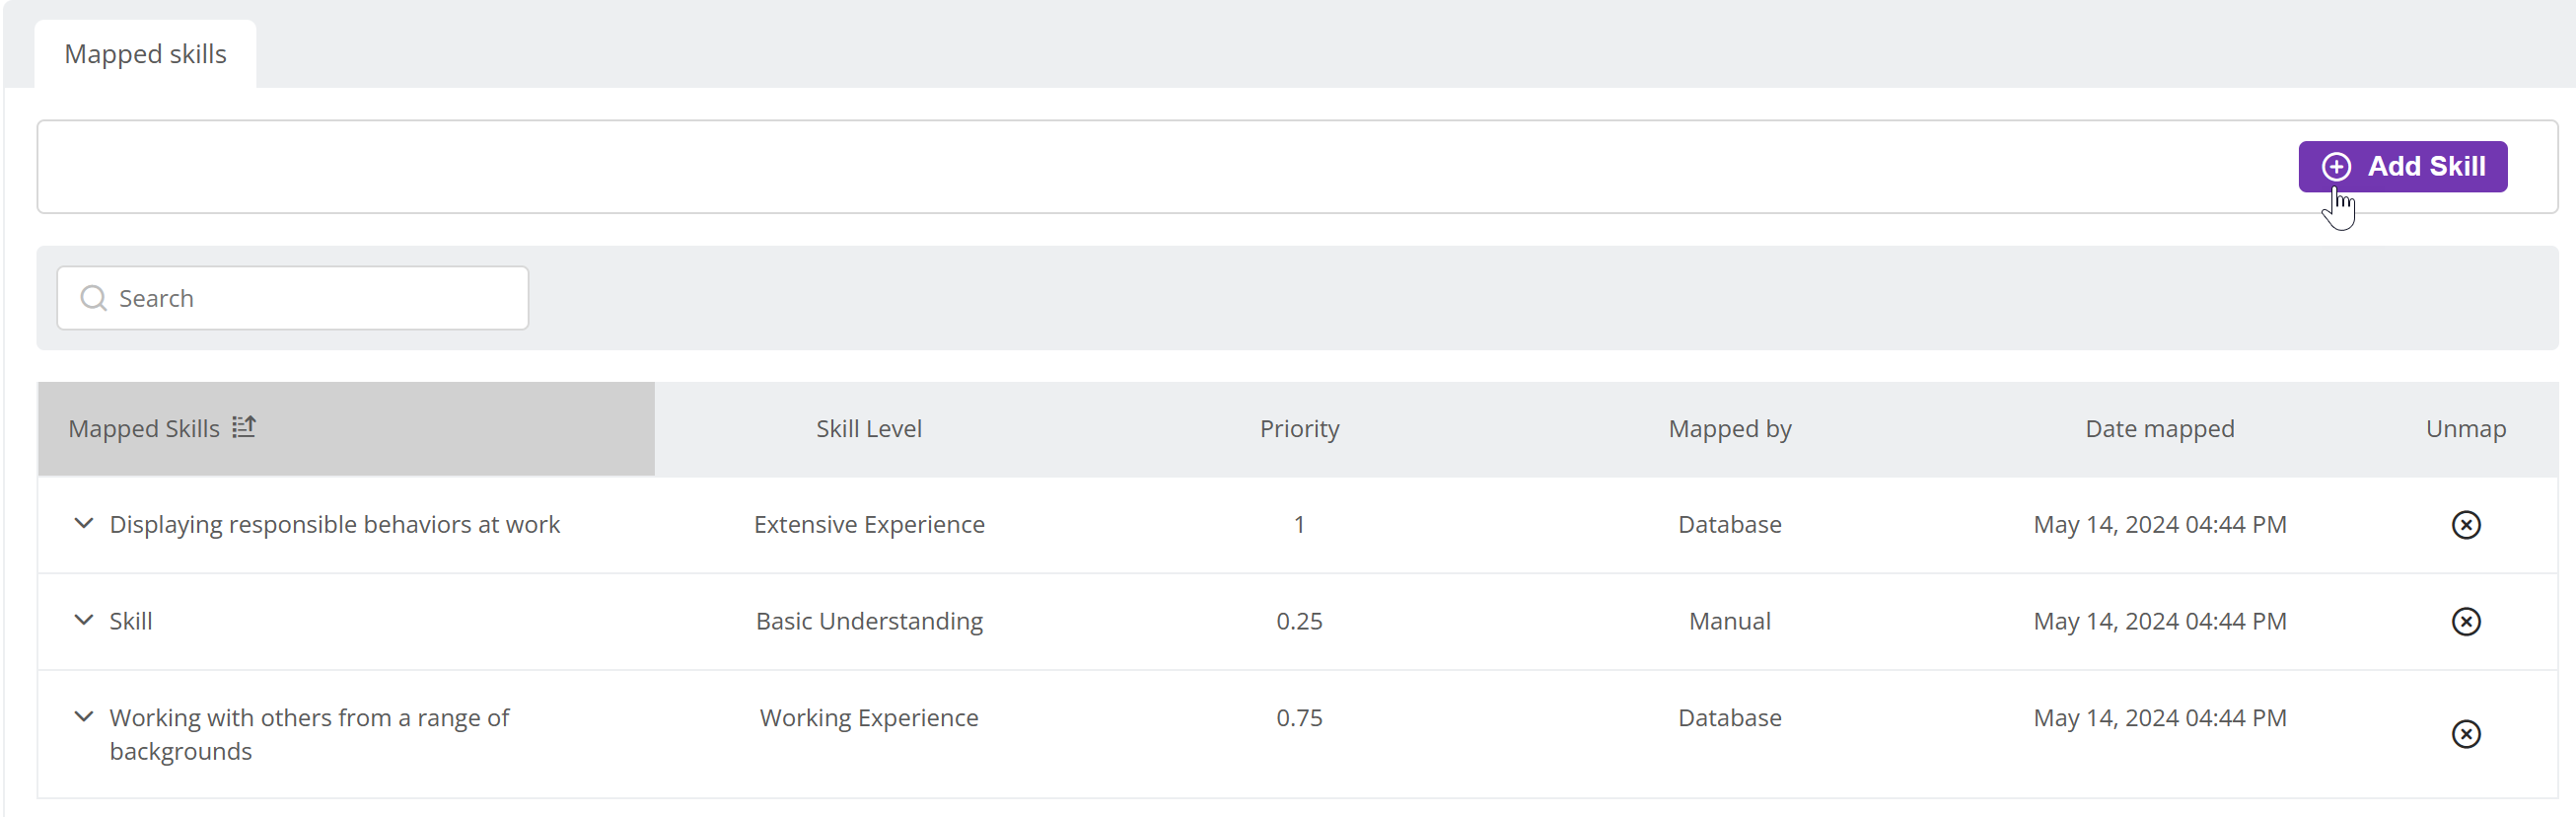Click the magnifier icon in Search
Viewport: 2576px width, 817px height.
click(x=93, y=298)
